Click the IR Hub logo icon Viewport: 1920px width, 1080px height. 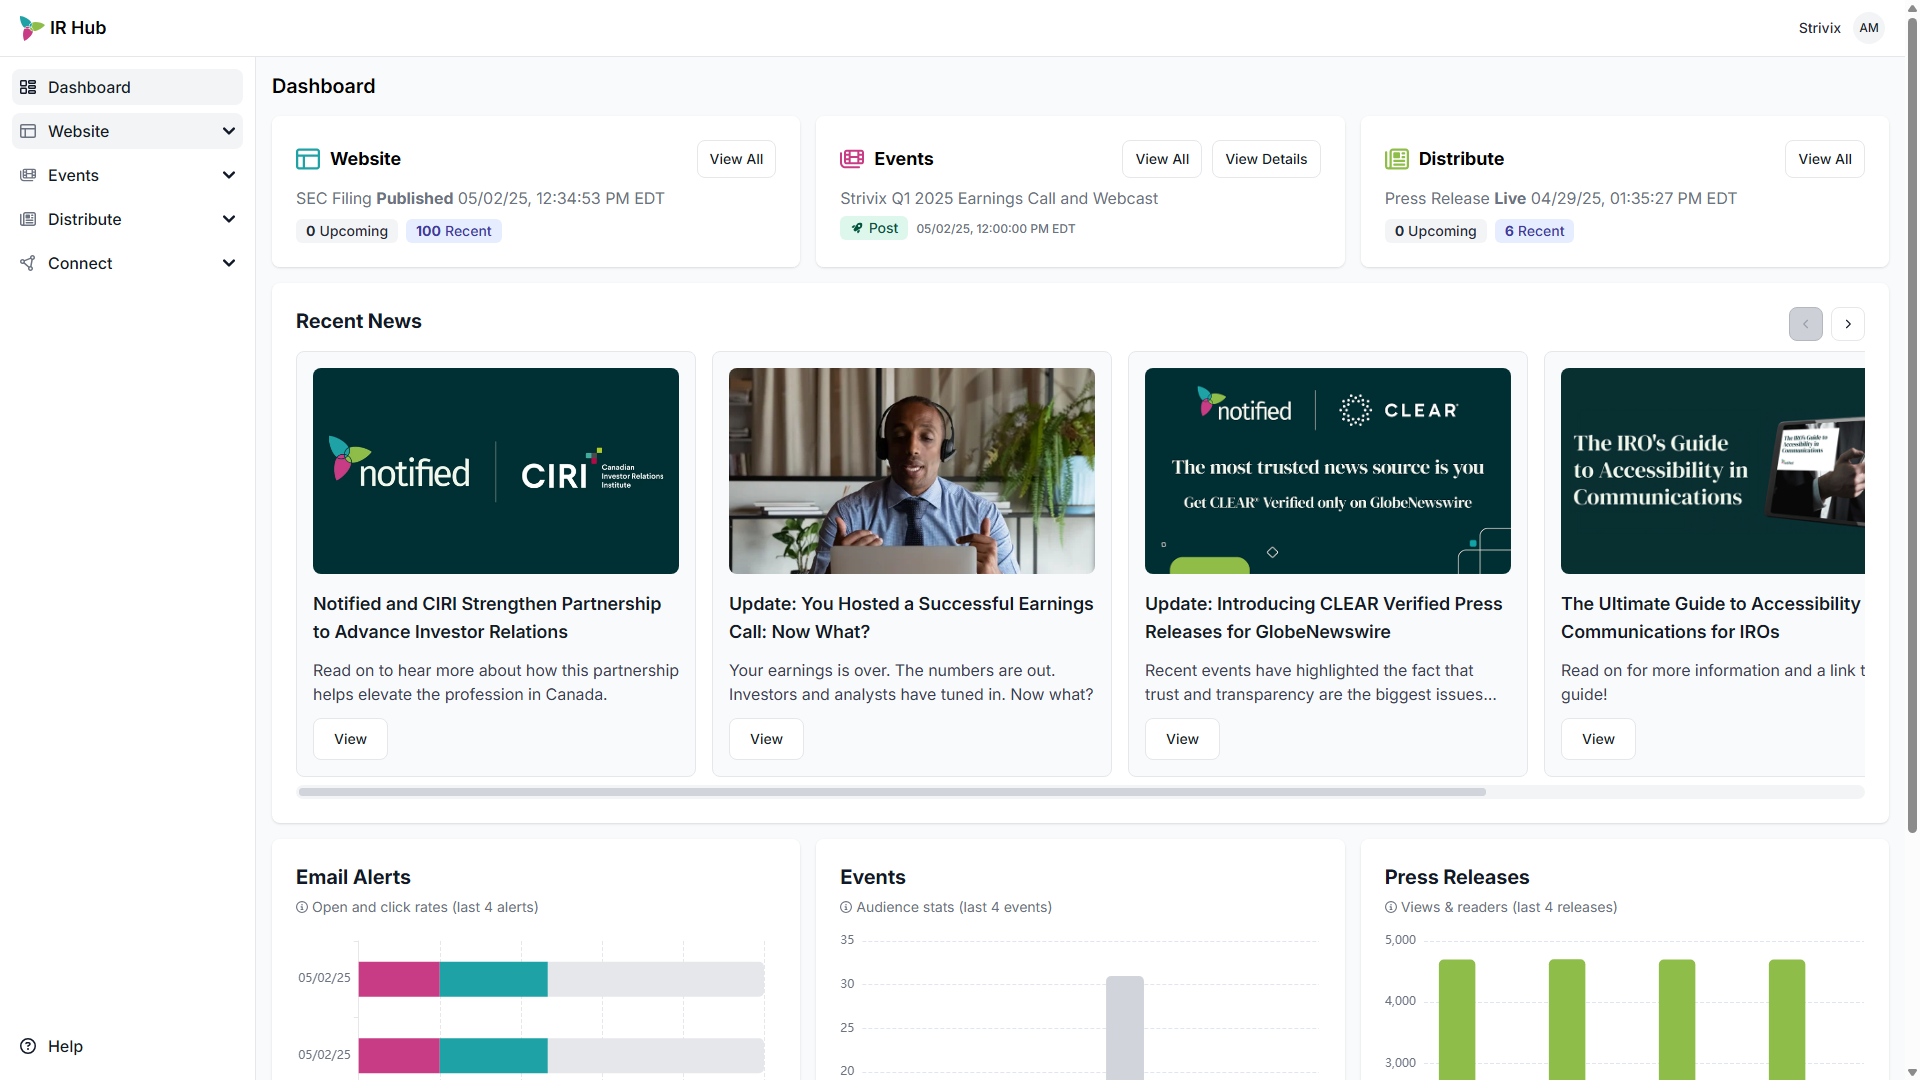[x=29, y=27]
